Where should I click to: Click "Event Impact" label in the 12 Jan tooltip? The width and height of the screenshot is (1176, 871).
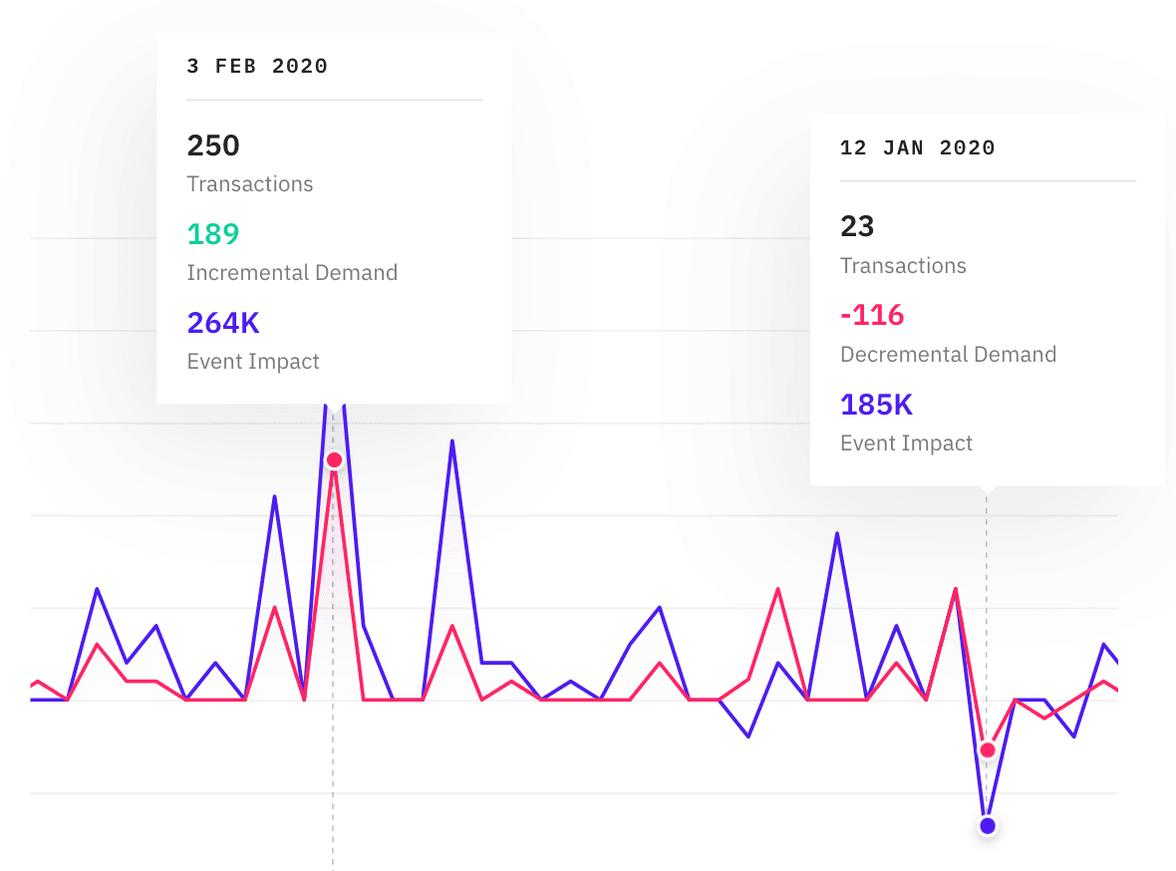[x=906, y=444]
